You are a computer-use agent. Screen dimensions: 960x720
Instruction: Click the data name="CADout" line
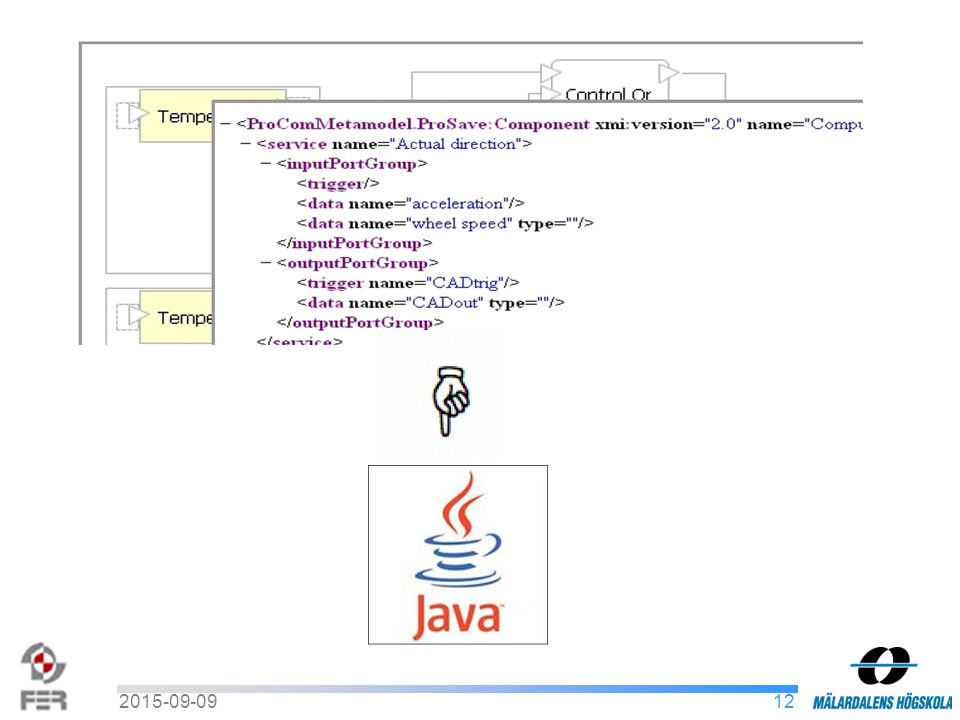pyautogui.click(x=430, y=302)
